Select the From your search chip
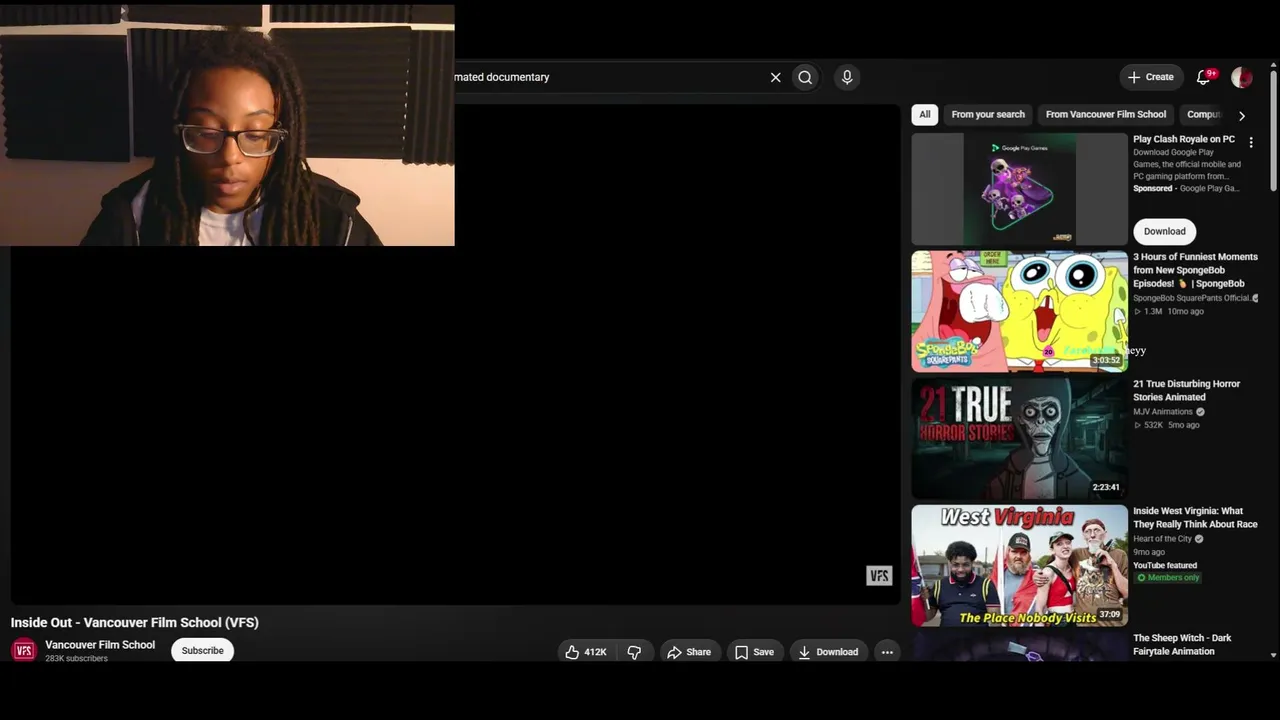1280x720 pixels. tap(988, 115)
